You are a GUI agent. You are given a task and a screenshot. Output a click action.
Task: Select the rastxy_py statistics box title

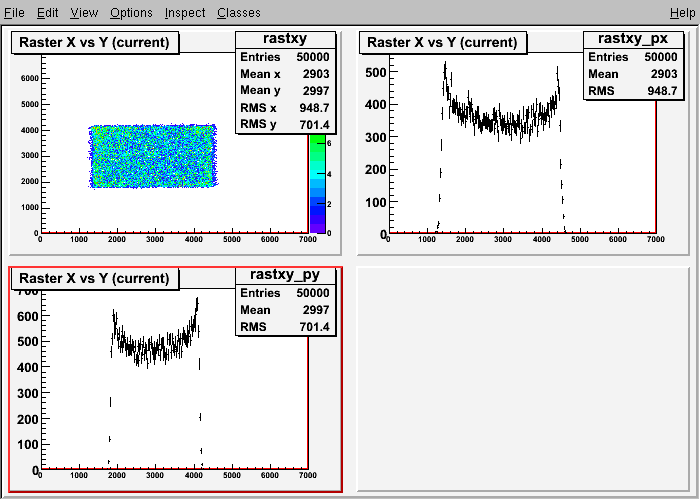click(285, 275)
